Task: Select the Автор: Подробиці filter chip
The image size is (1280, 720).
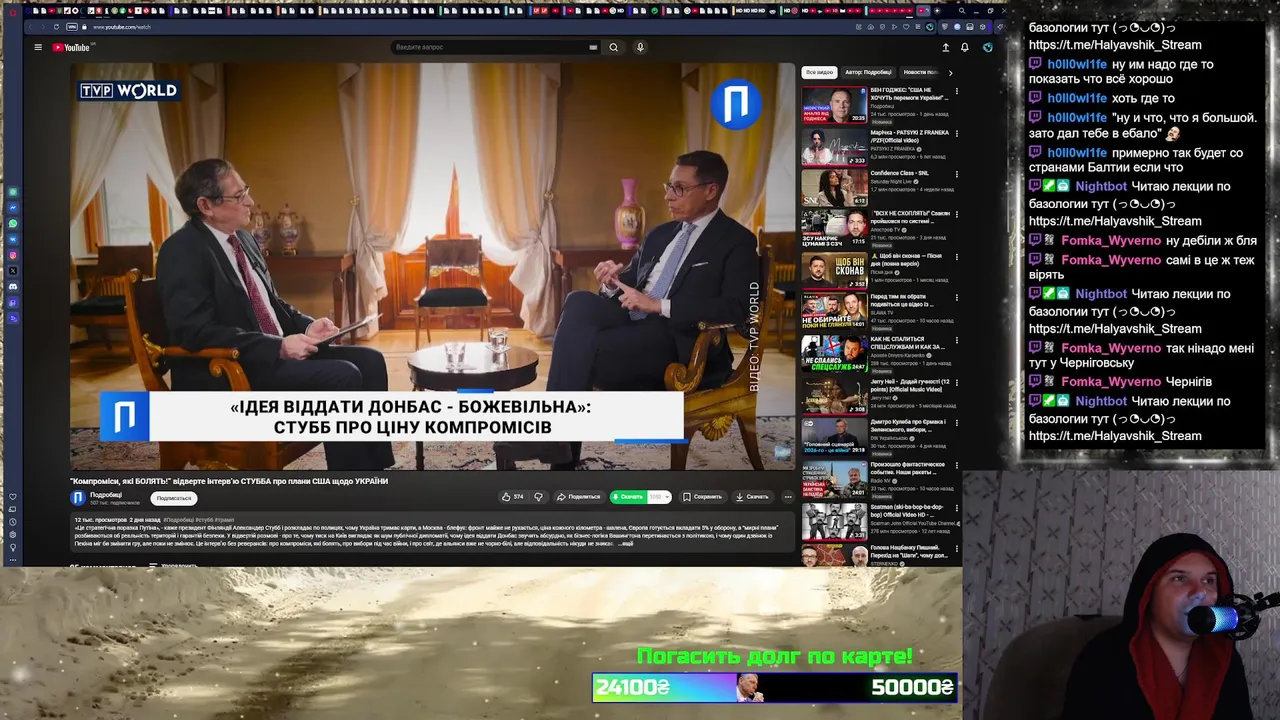Action: click(868, 72)
